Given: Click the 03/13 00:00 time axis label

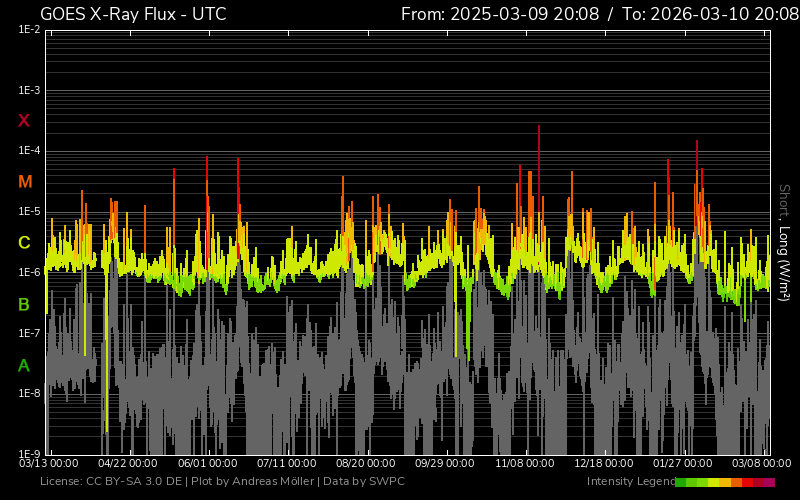Looking at the screenshot, I should pos(49,464).
